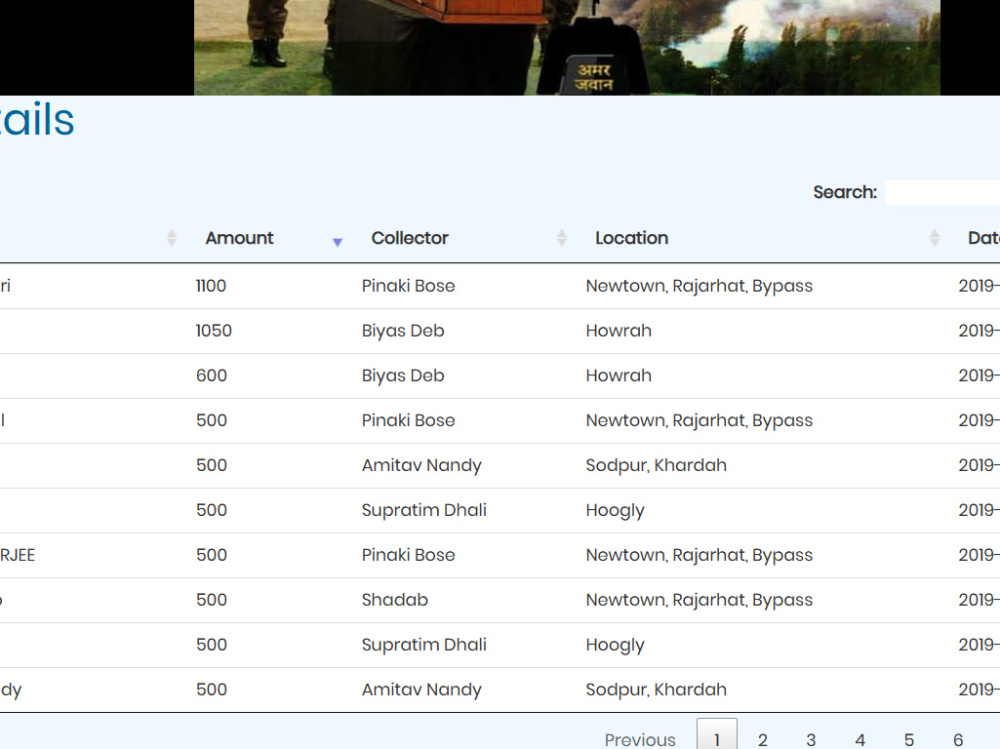Open pagination page 5
This screenshot has width=1000, height=749.
[x=909, y=739]
